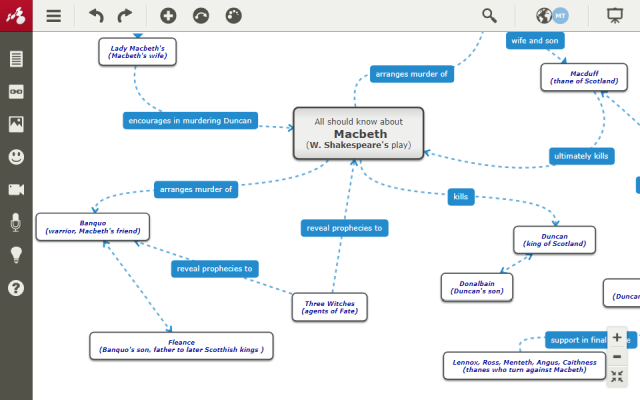Click the lightbulb icon in sidebar
Viewport: 640px width, 400px height.
click(16, 255)
